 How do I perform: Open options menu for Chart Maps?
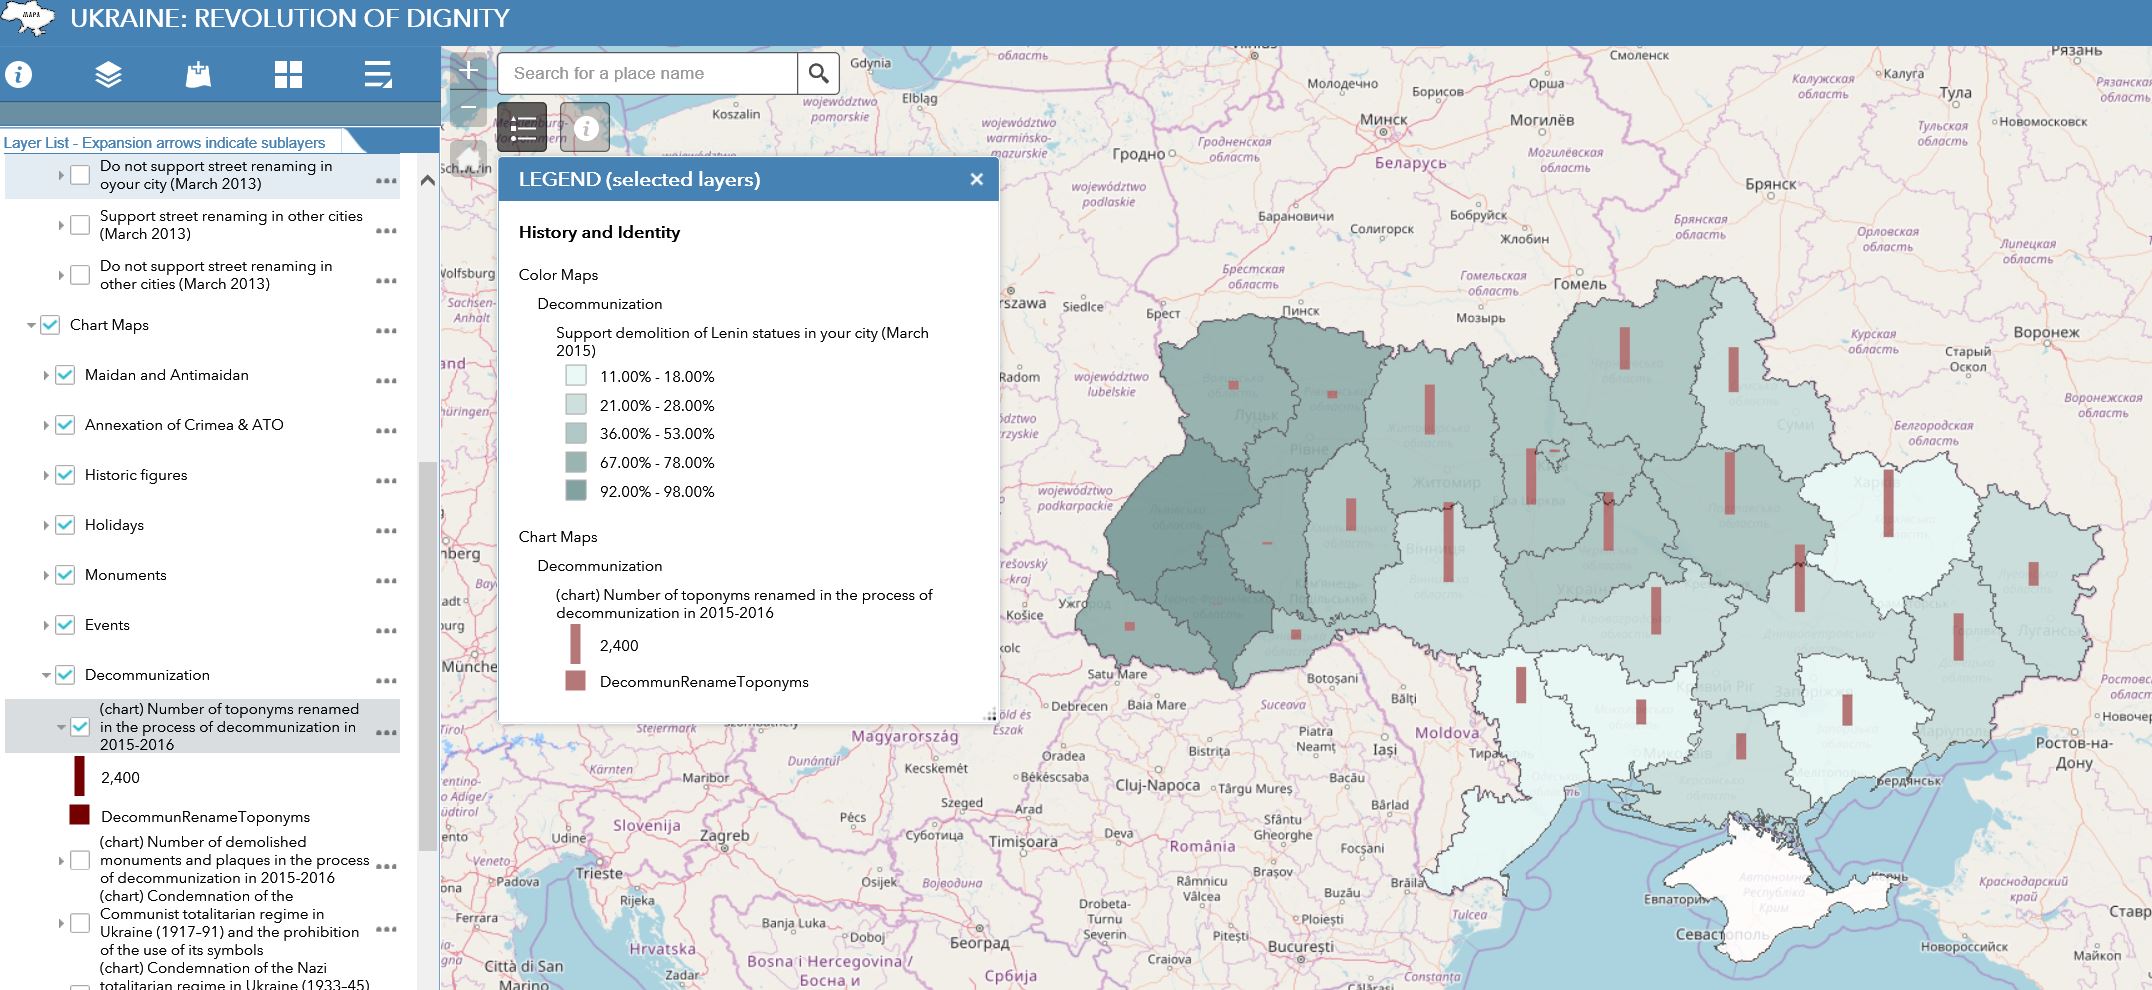pyautogui.click(x=386, y=331)
